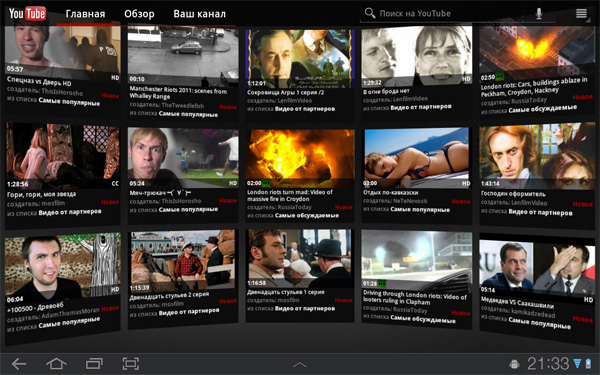
Task: Open the overflow menu icon at top right
Action: click(581, 14)
